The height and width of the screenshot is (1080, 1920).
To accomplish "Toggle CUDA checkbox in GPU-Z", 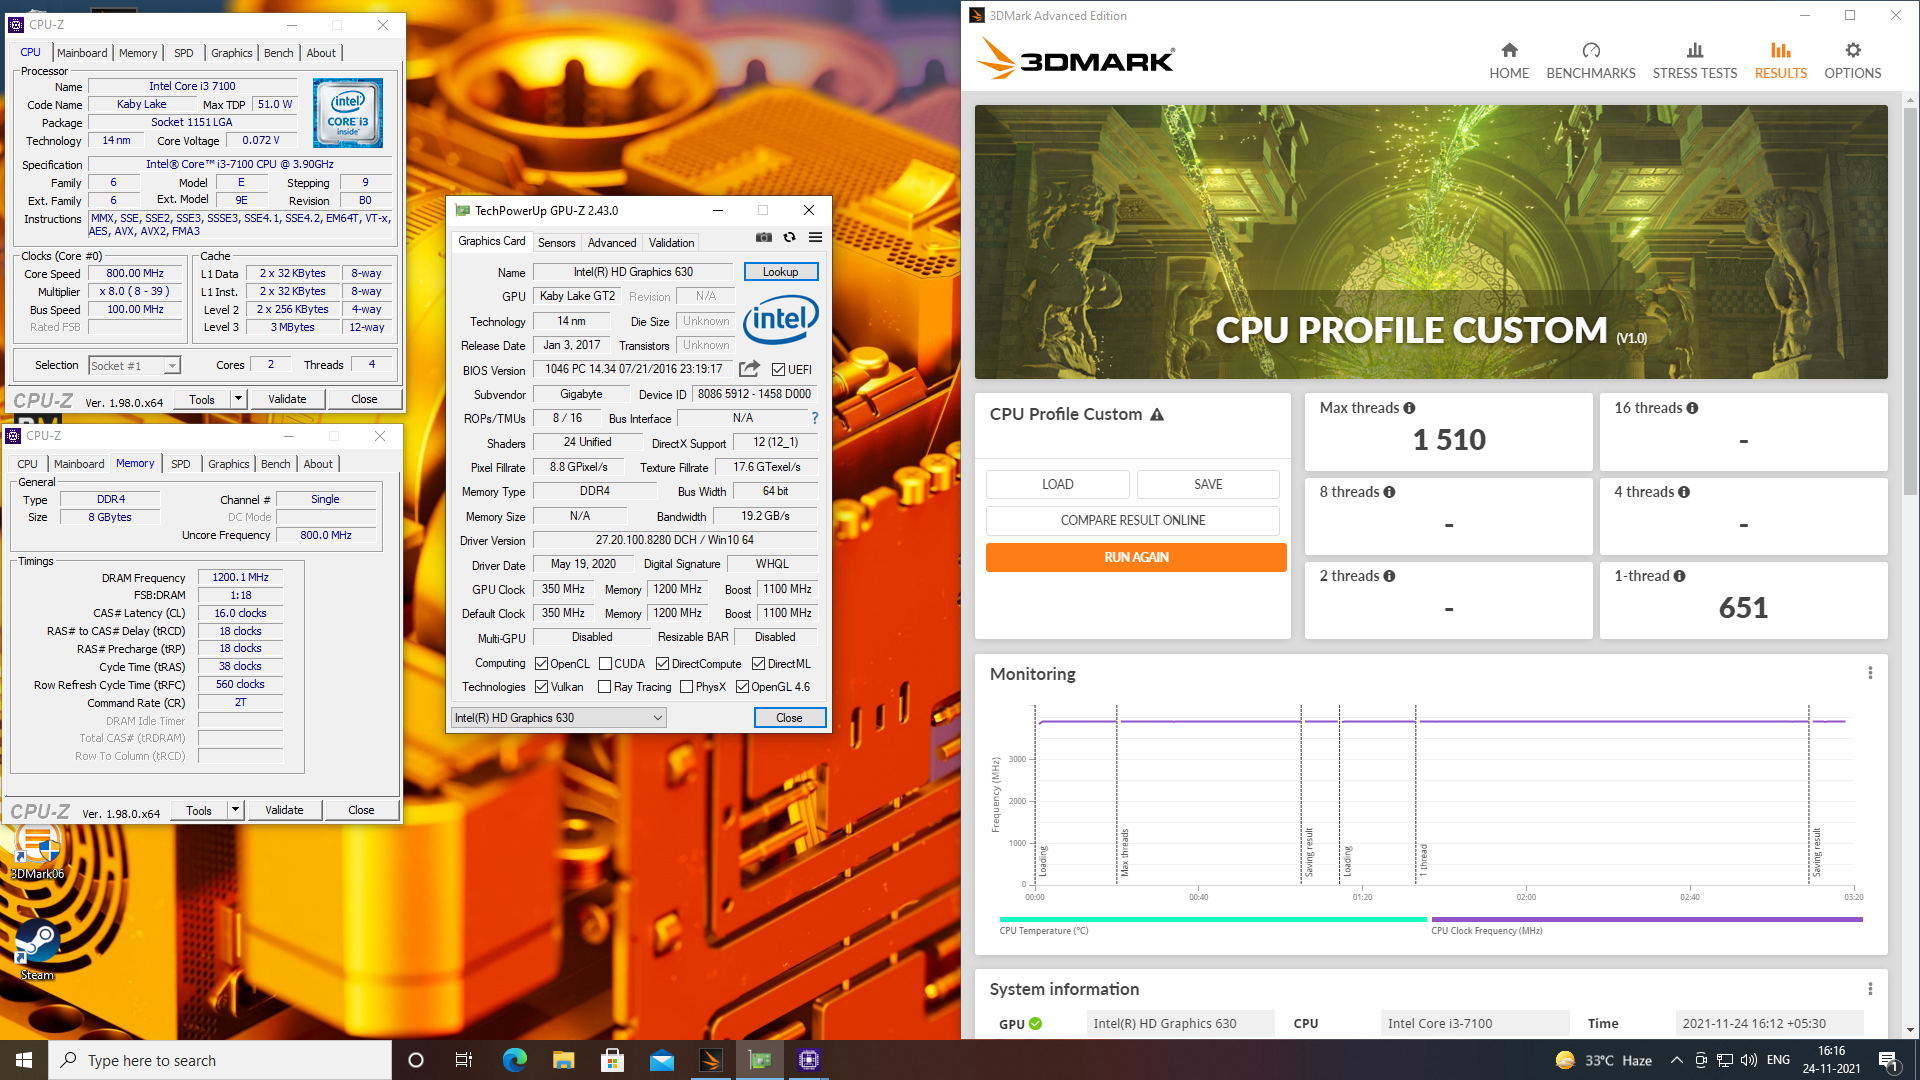I will (x=605, y=664).
